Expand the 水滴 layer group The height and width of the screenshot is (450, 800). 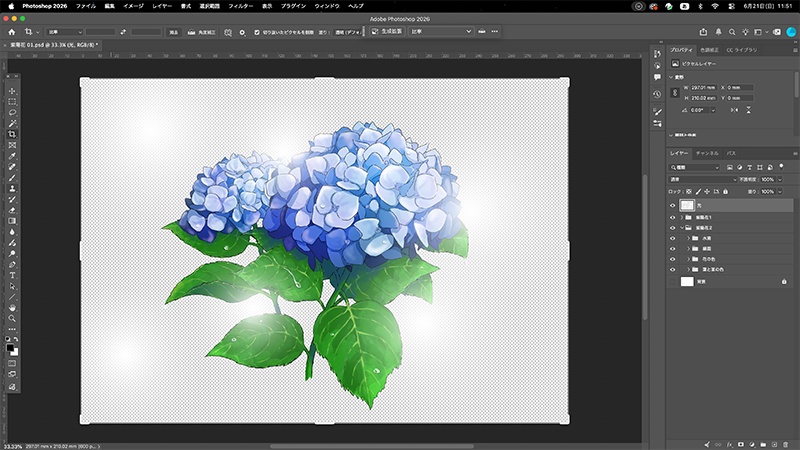(x=688, y=238)
